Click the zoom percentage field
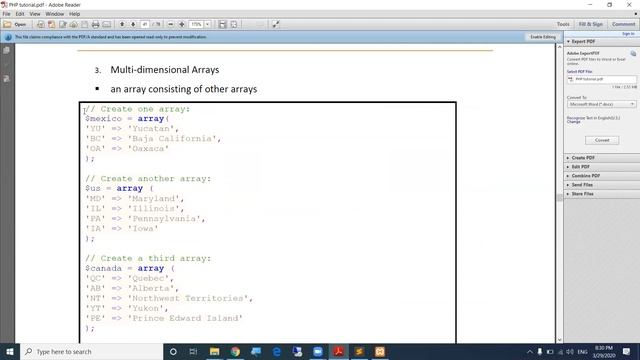 coord(196,24)
